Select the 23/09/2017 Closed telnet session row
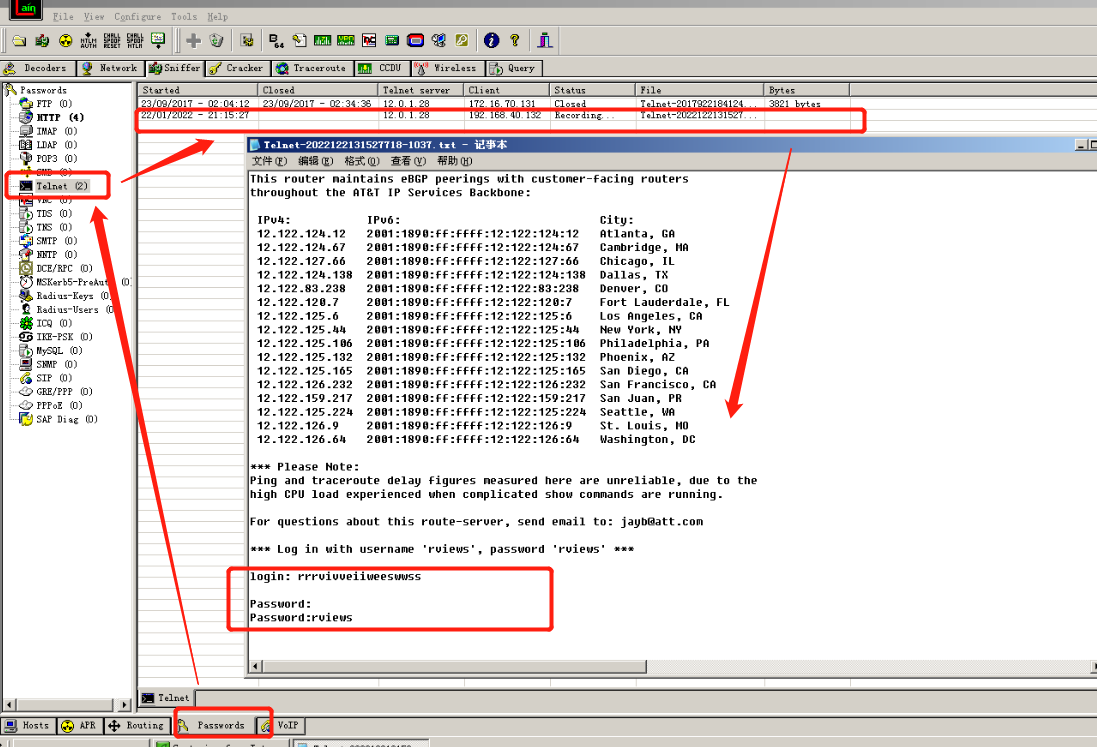This screenshot has width=1097, height=747. [x=493, y=104]
